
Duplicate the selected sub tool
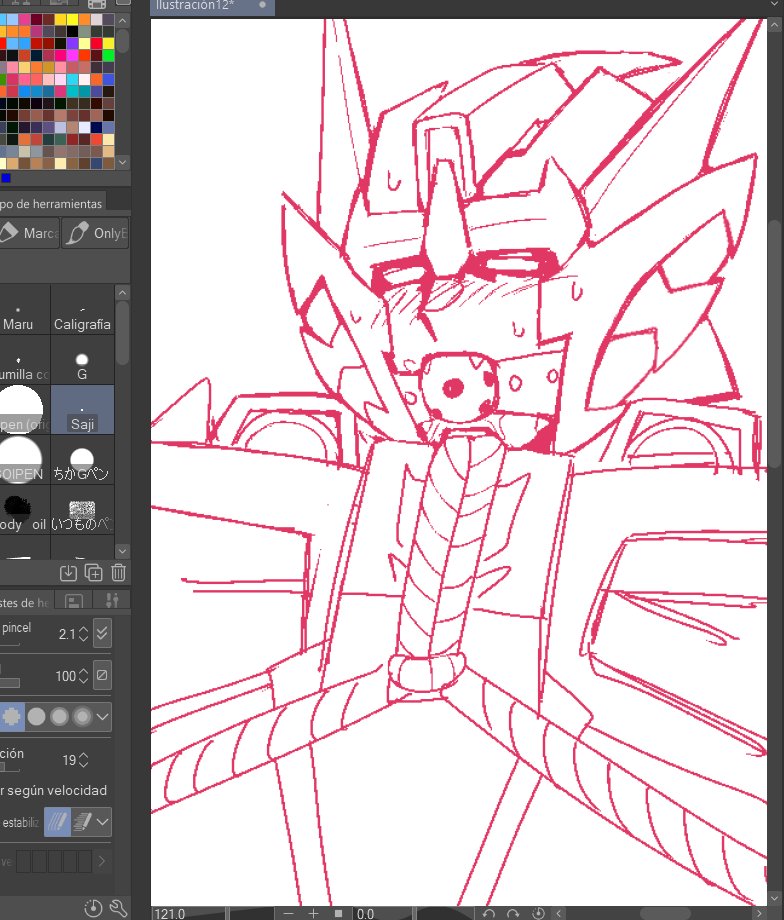[x=93, y=572]
